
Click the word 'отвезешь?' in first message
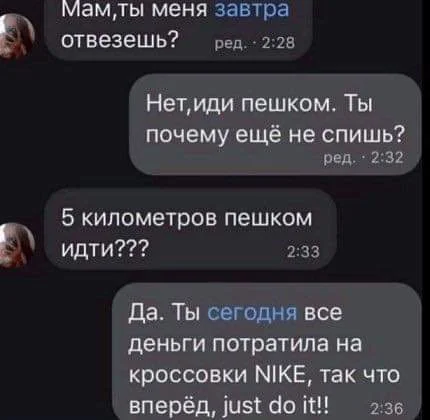(x=119, y=40)
